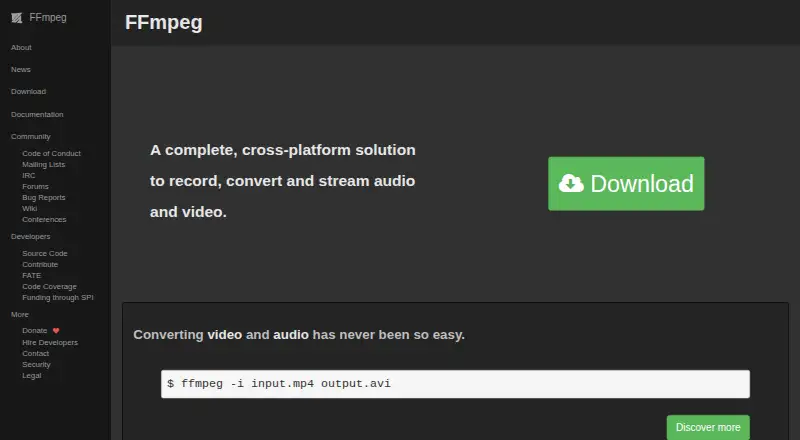Image resolution: width=800 pixels, height=440 pixels.
Task: Visit the Mailing Lists page
Action: 44,164
